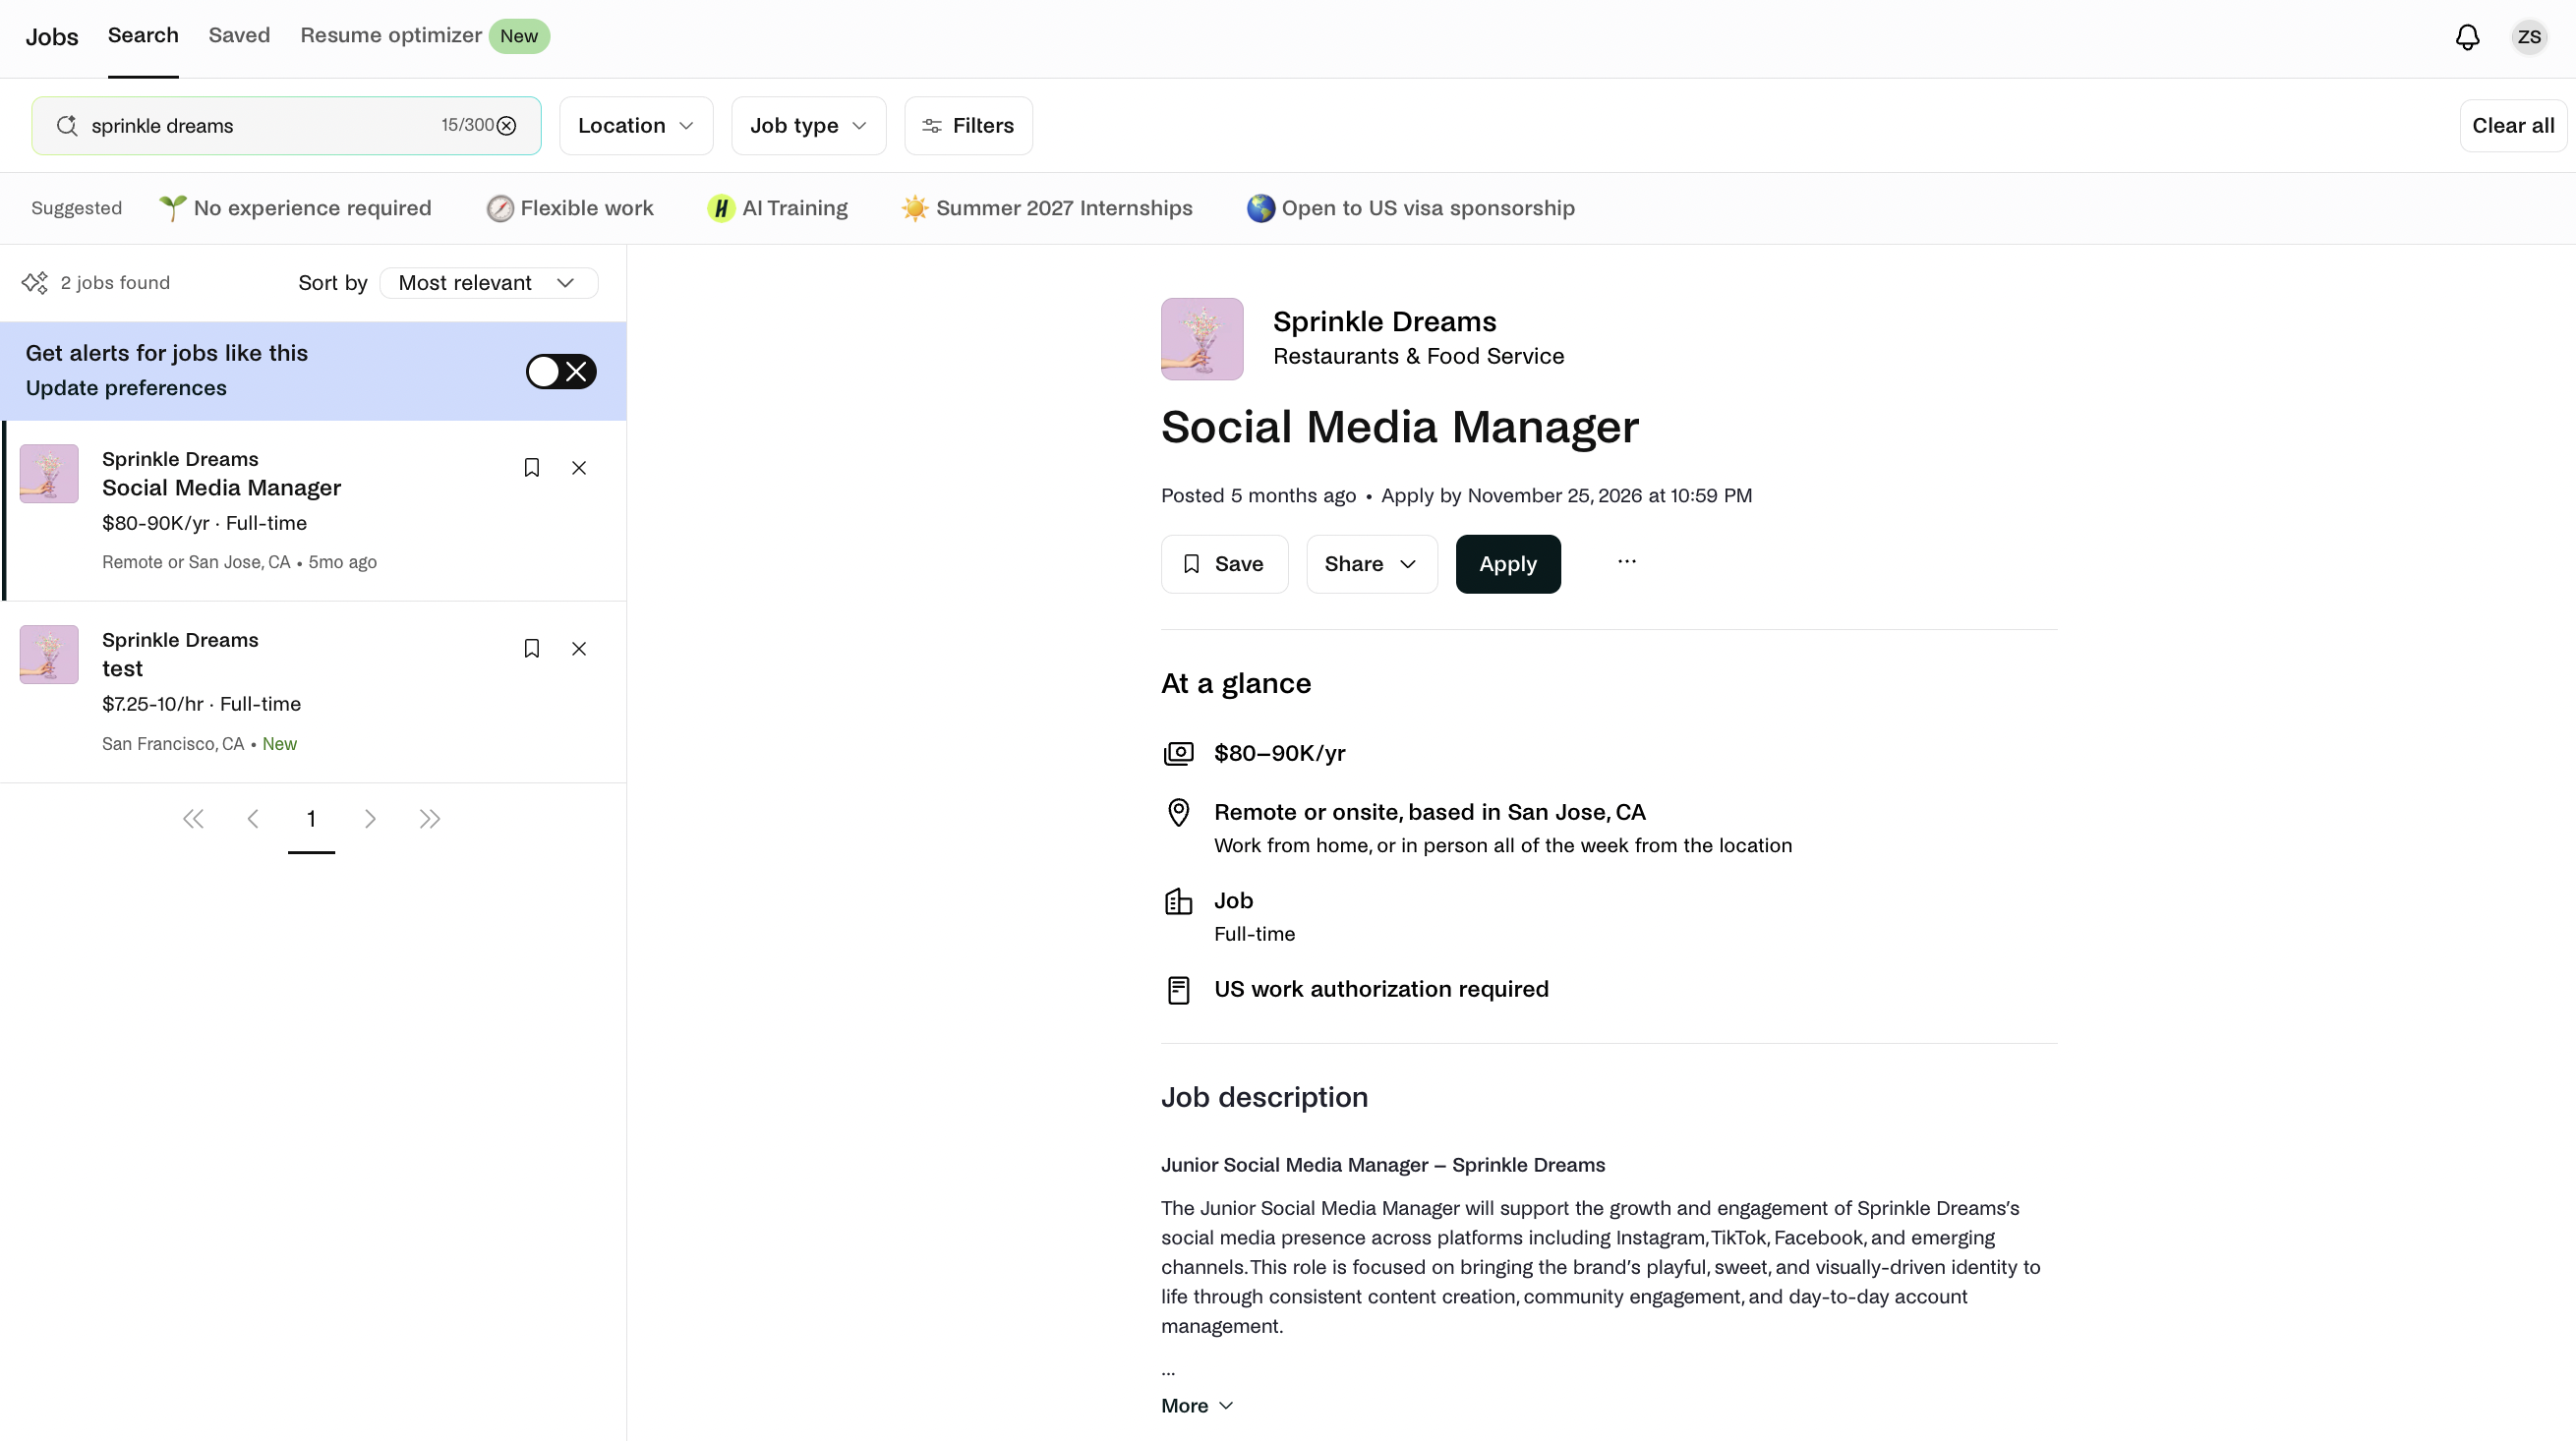Open the three-dot more options menu
The width and height of the screenshot is (2576, 1441).
1627,561
